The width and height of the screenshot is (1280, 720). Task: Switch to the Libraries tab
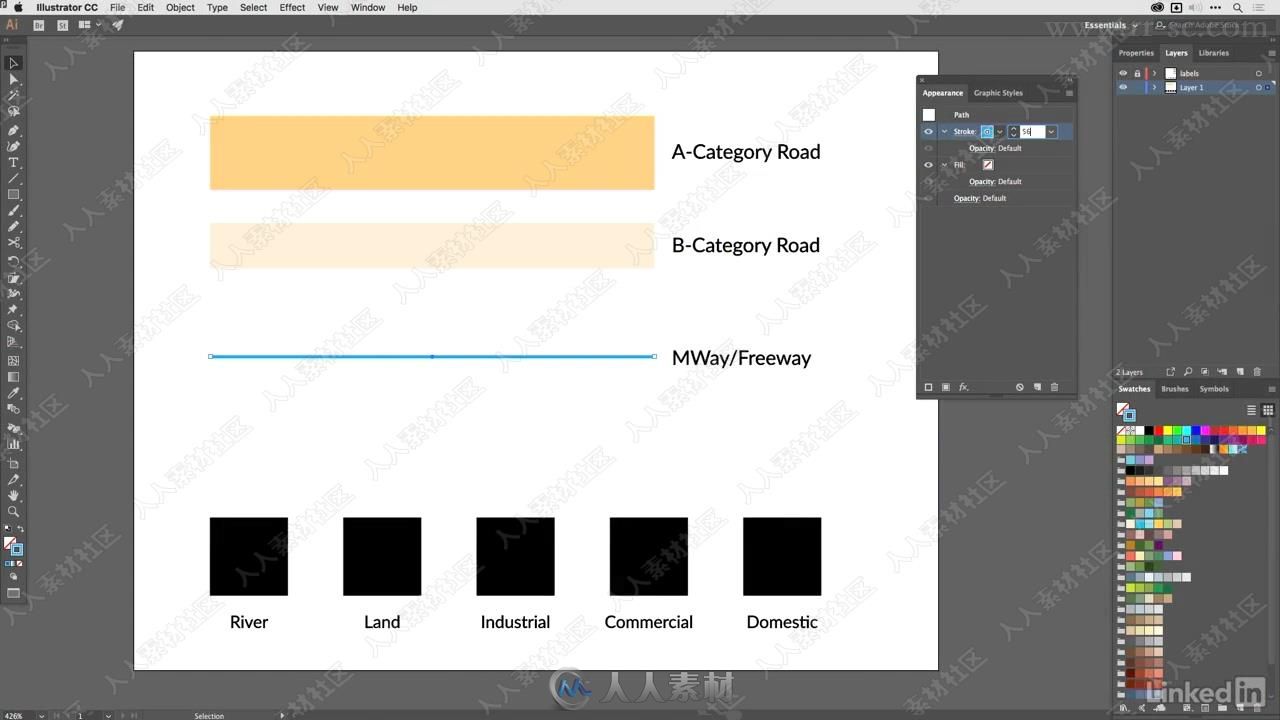tap(1214, 53)
